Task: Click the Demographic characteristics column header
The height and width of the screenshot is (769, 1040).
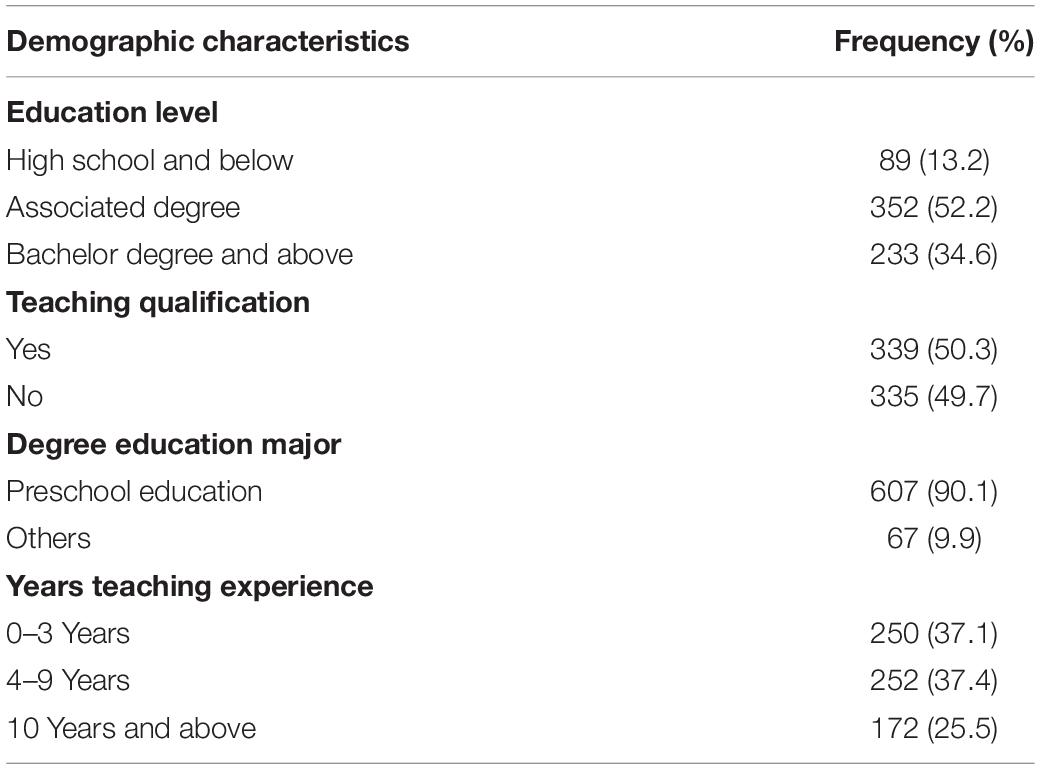Action: pyautogui.click(x=208, y=42)
